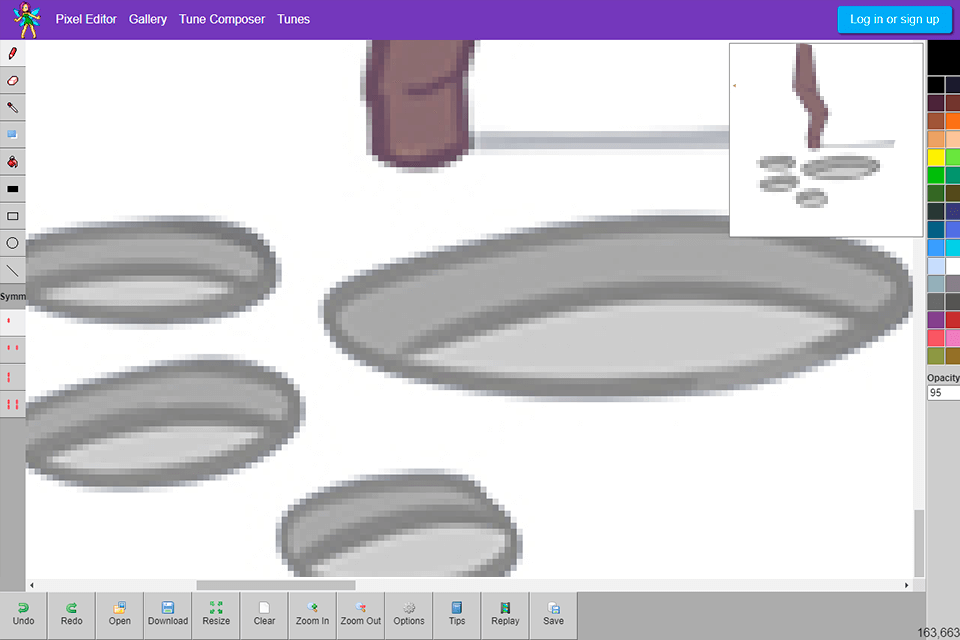Toggle four-way symmetry mode

tap(13, 404)
